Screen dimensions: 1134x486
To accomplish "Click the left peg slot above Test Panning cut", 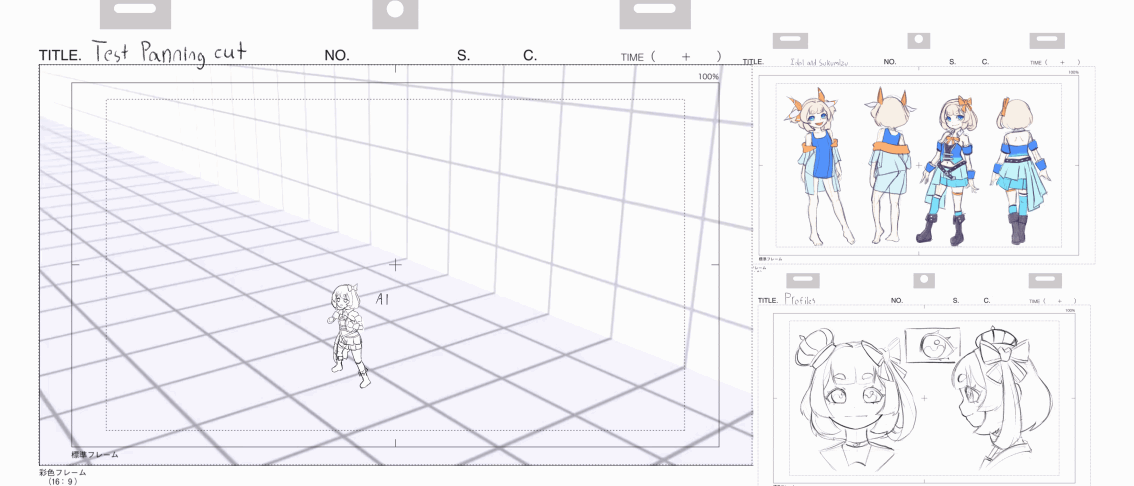I will click(x=136, y=12).
